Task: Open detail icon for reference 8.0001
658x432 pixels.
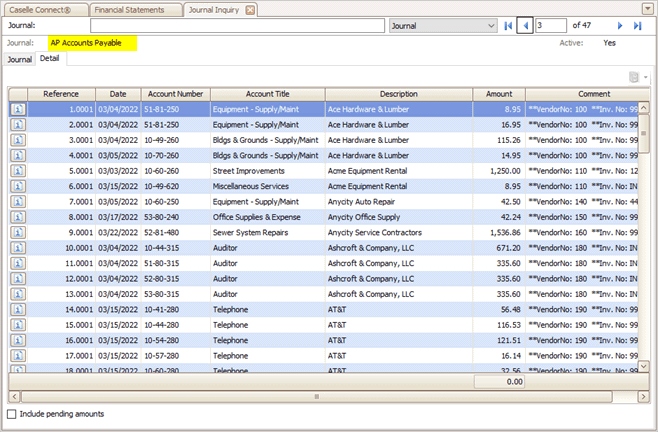Action: (18, 217)
